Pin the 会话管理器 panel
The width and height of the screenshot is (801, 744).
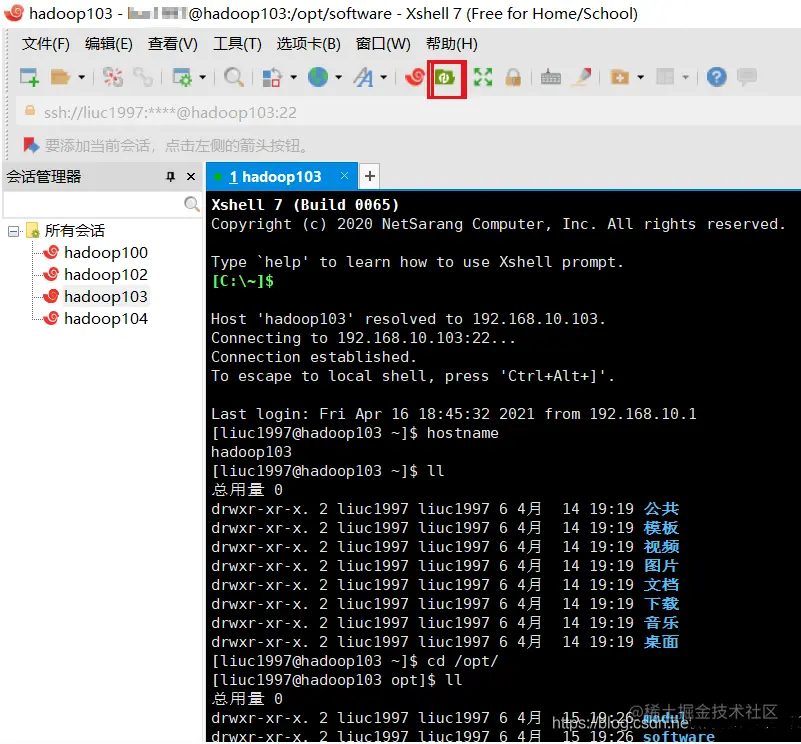coord(171,177)
